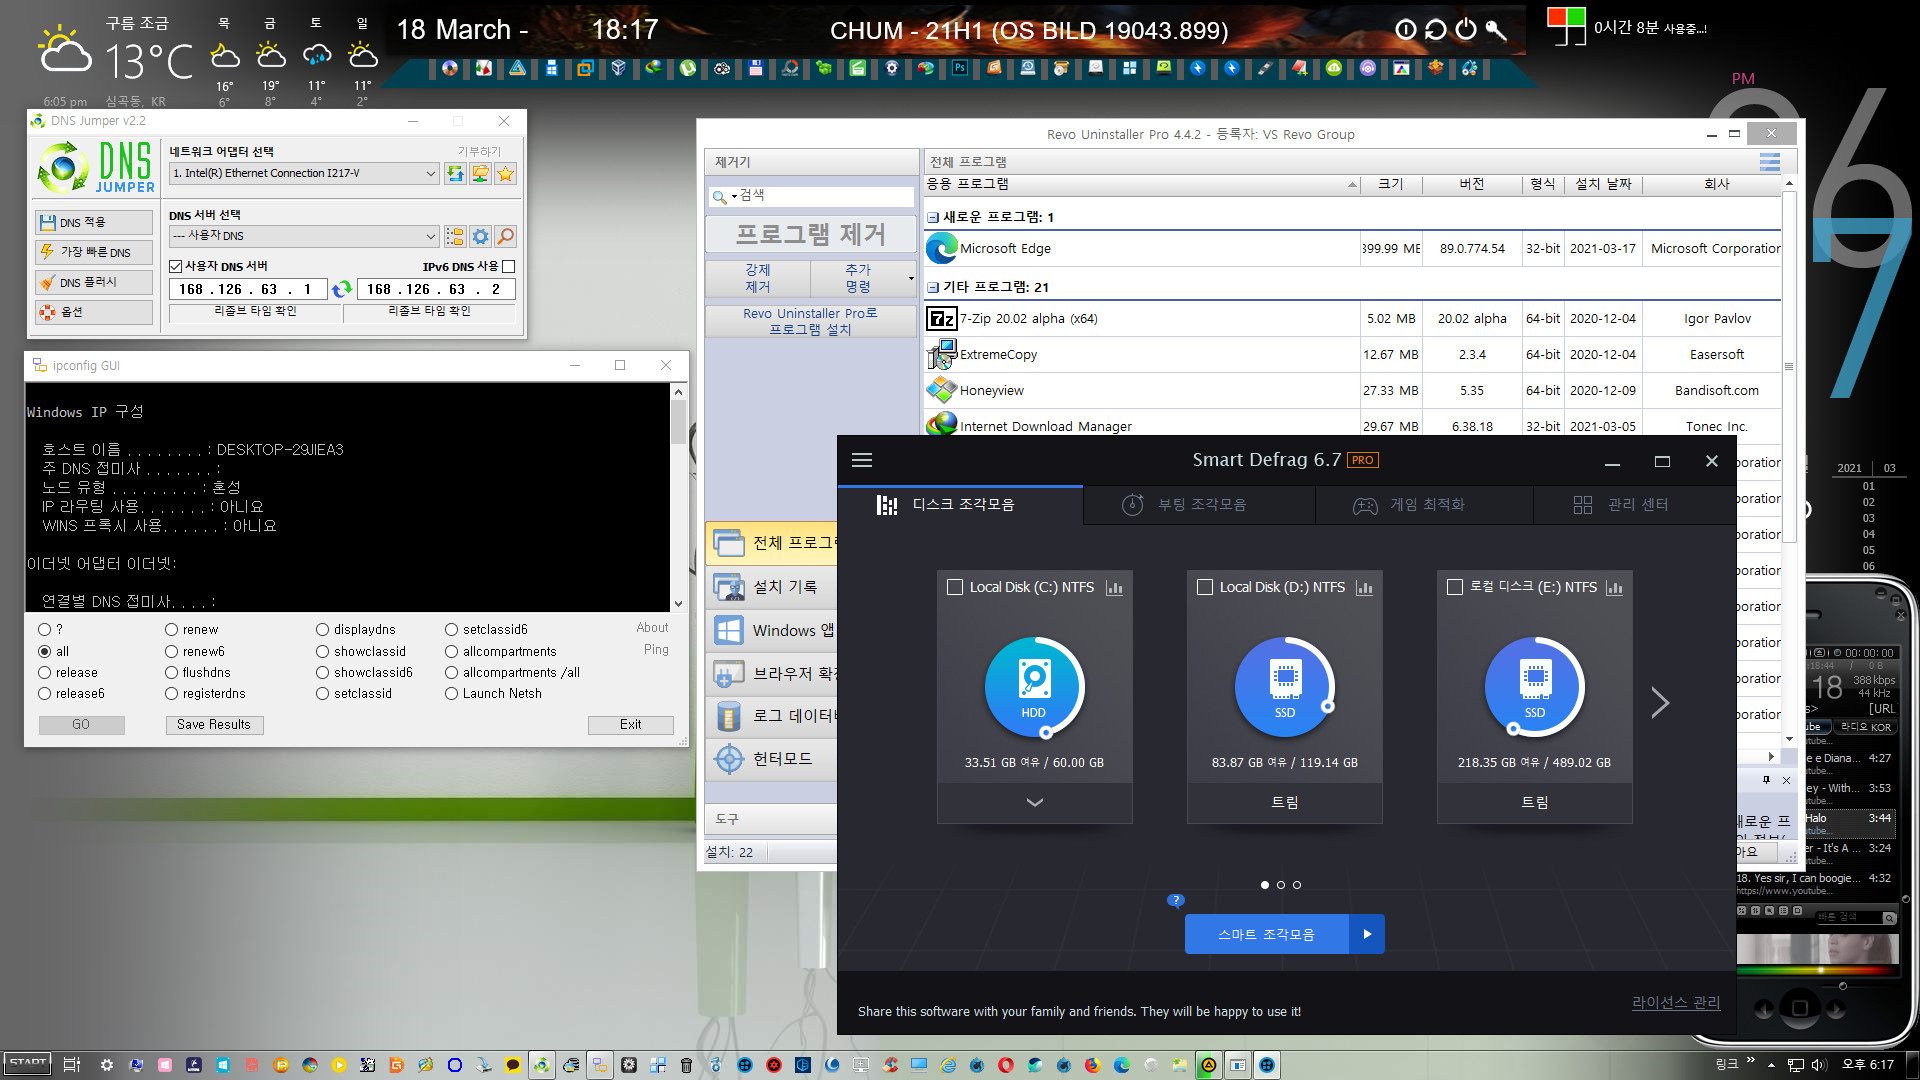Open 헌터모드 in Revo sidebar
1920x1080 pixels.
[x=772, y=758]
